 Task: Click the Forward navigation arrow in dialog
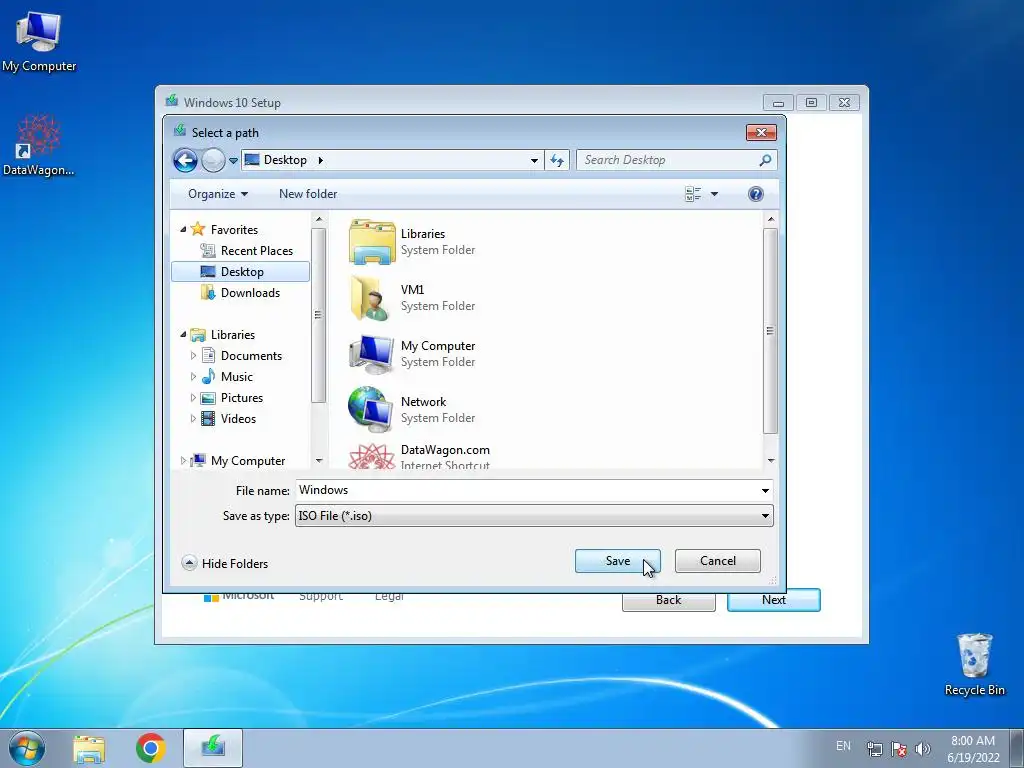point(213,160)
